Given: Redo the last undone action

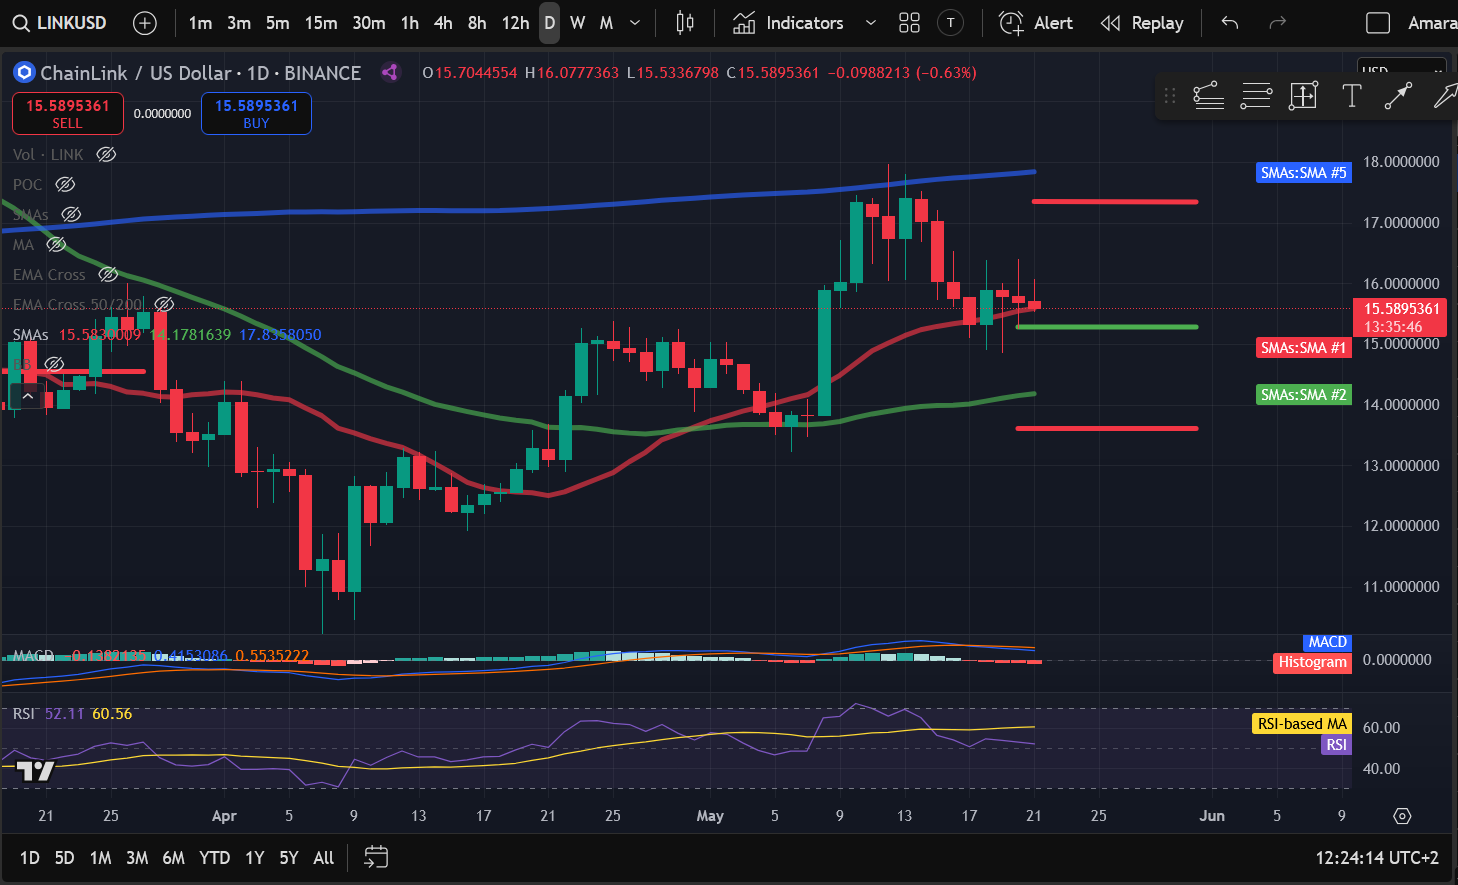Looking at the screenshot, I should [1277, 23].
